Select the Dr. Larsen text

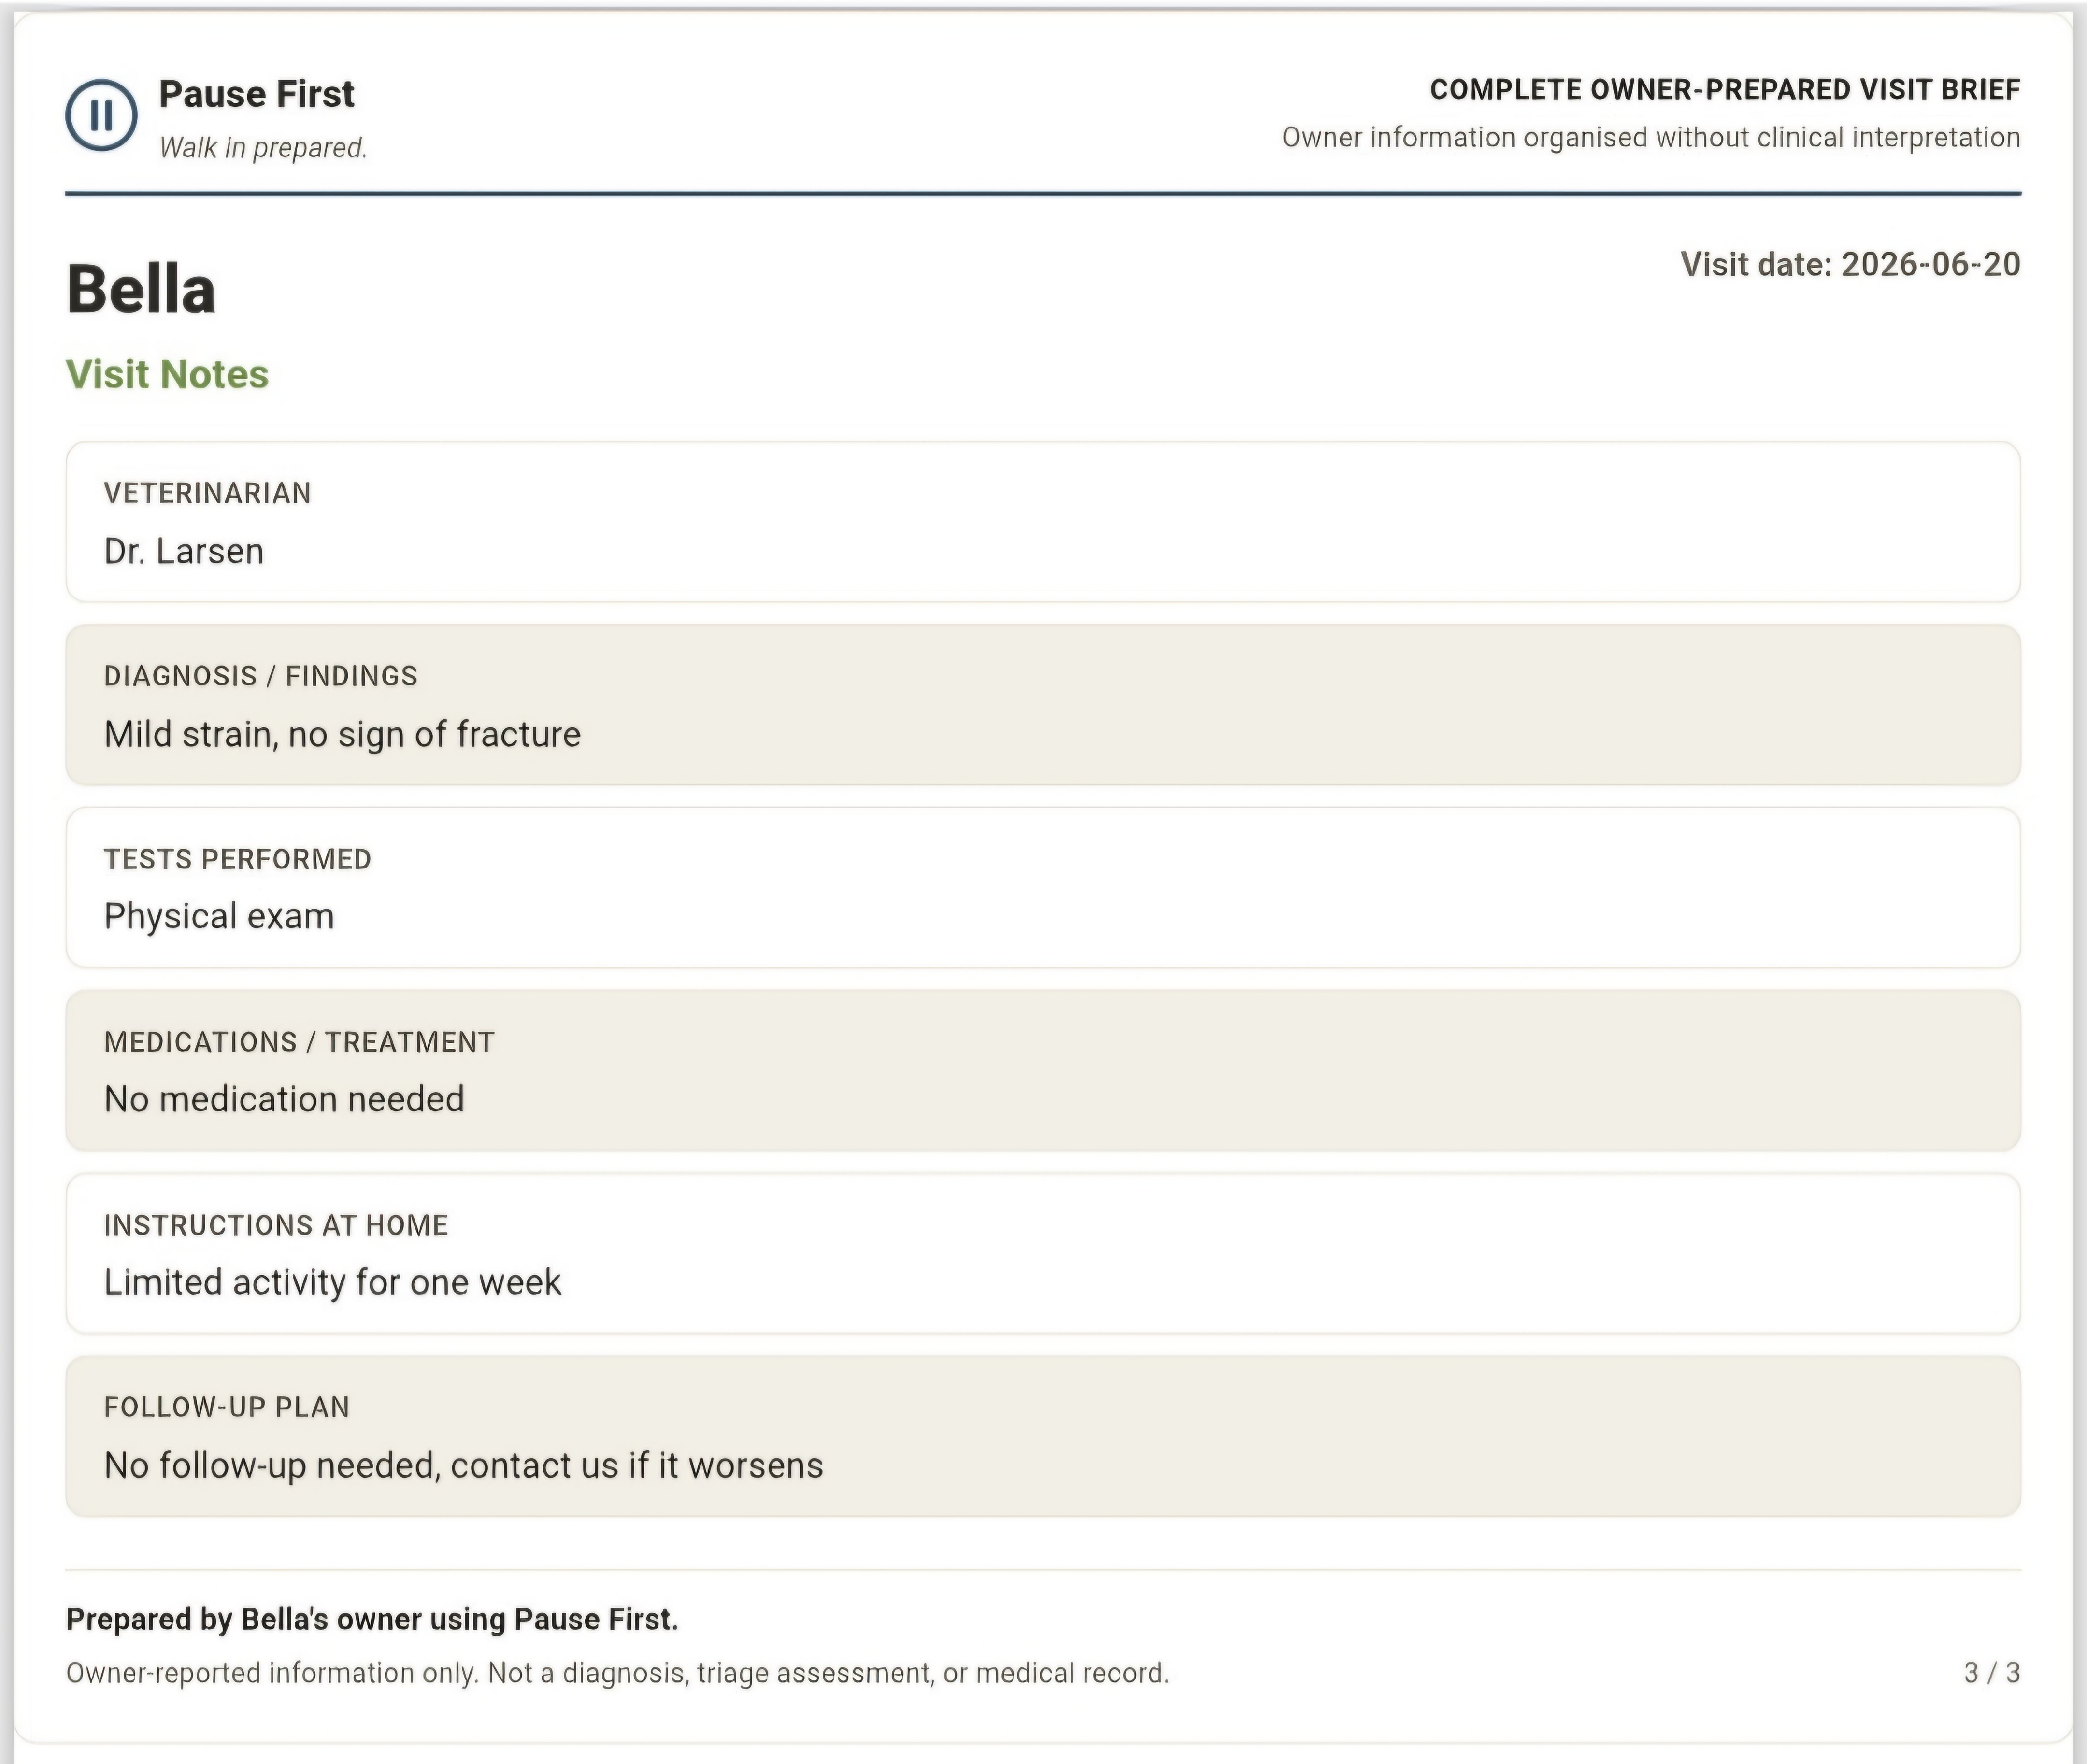[184, 551]
